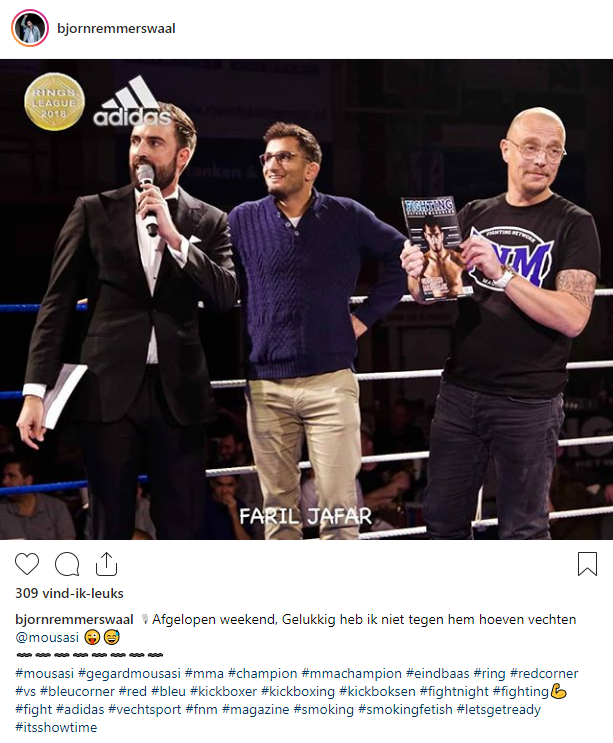Click bjornremmerswaal username in the caption
Screen dimensions: 613x743
click(x=74, y=619)
